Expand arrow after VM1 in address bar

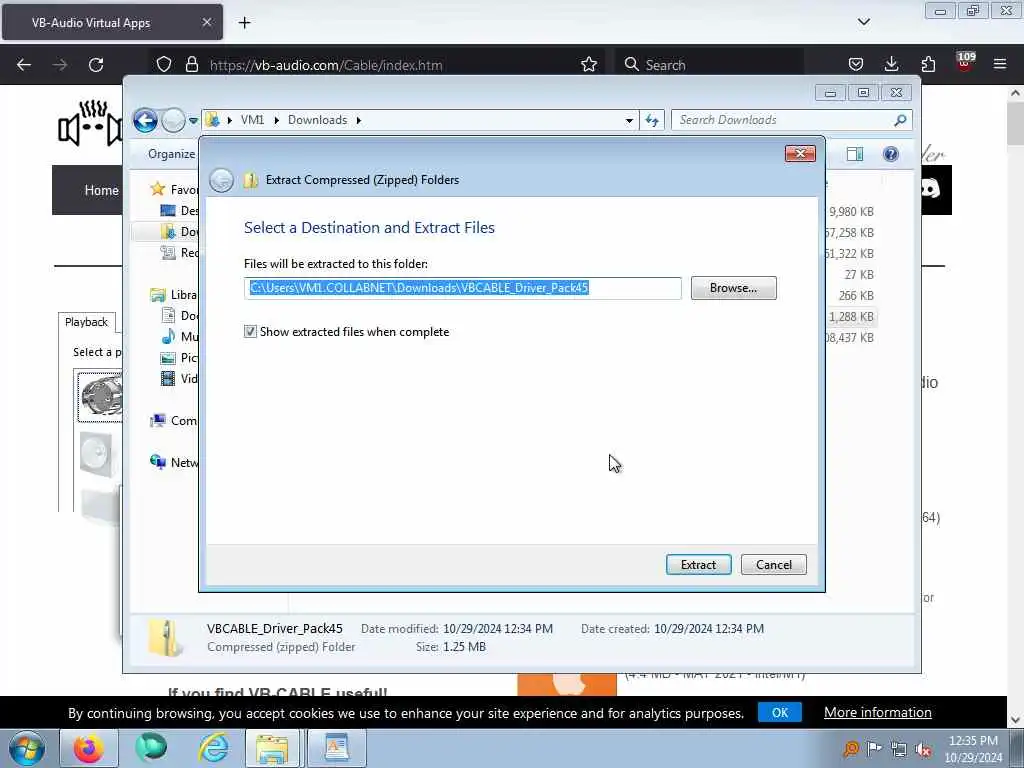pos(277,120)
